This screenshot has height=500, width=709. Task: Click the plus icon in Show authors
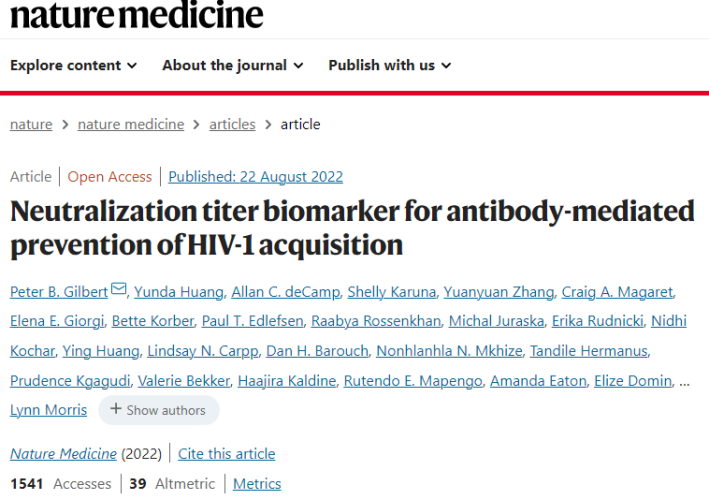116,409
